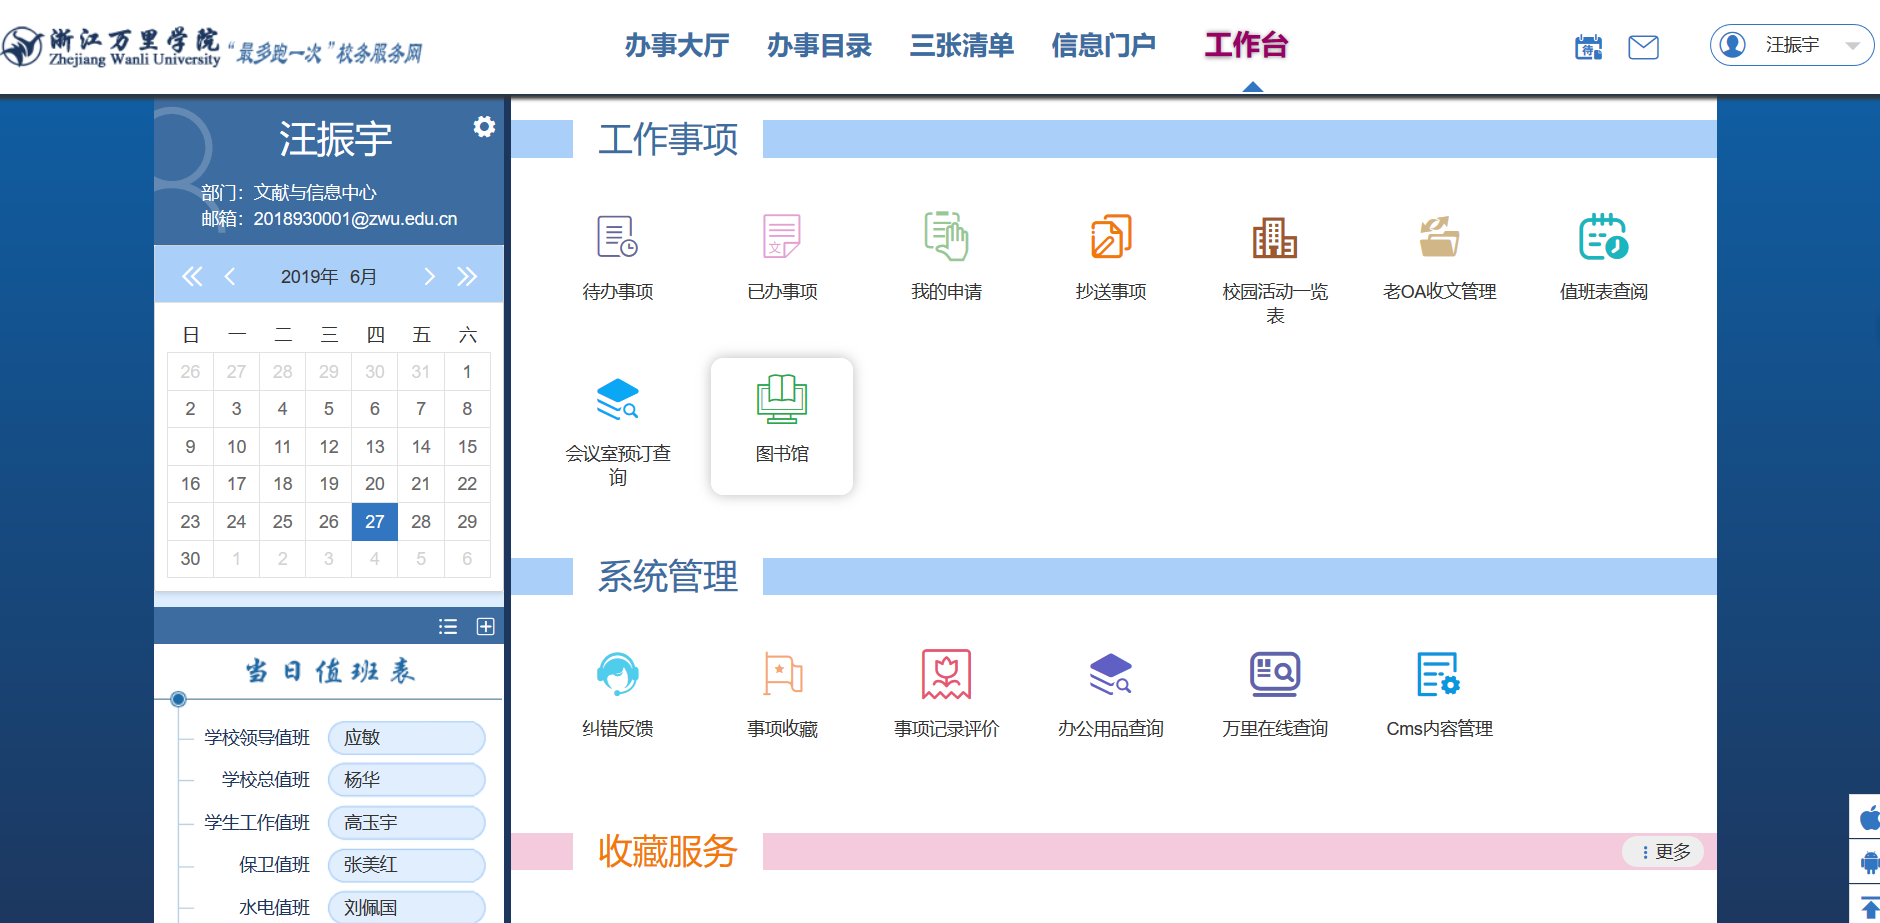Toggle the duty panel expand plus icon
Screen dimensions: 1880x923
coord(486,627)
